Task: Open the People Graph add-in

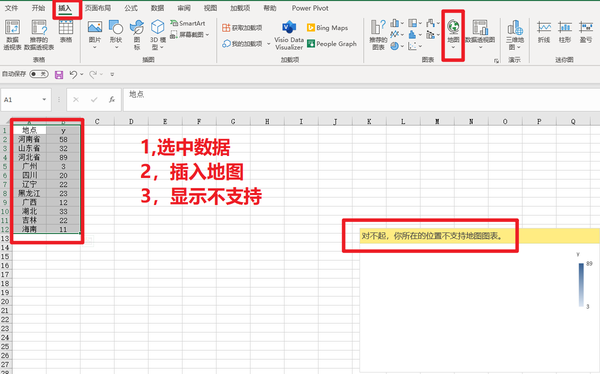Action: click(x=332, y=44)
